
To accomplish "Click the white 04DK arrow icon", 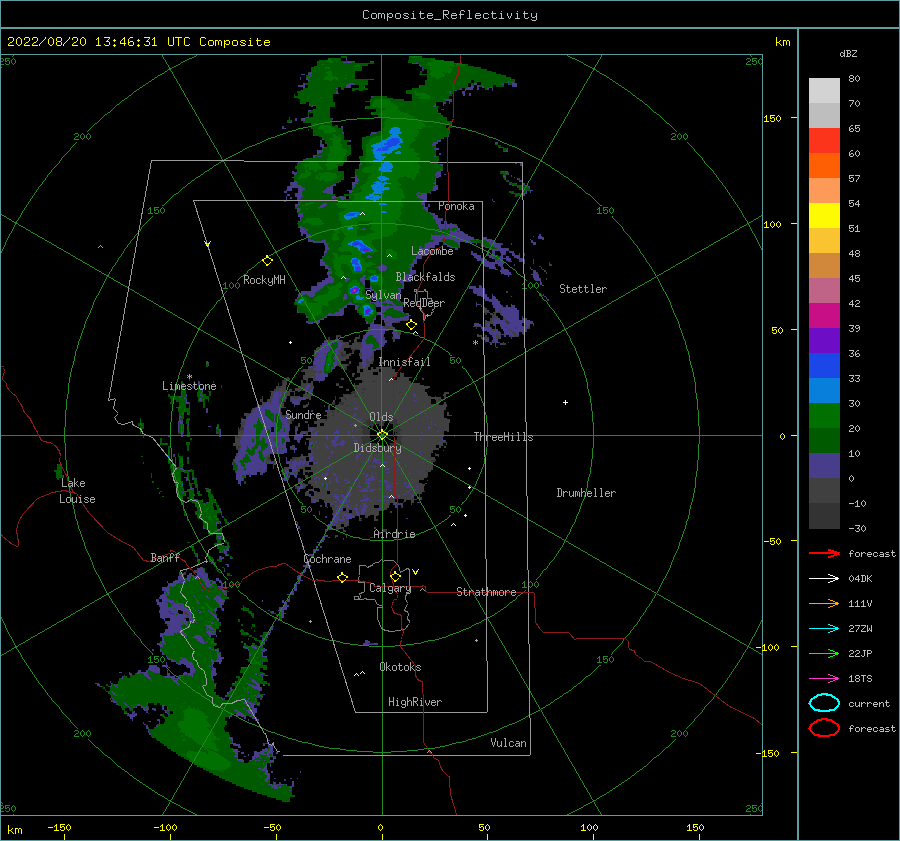I will tap(824, 578).
